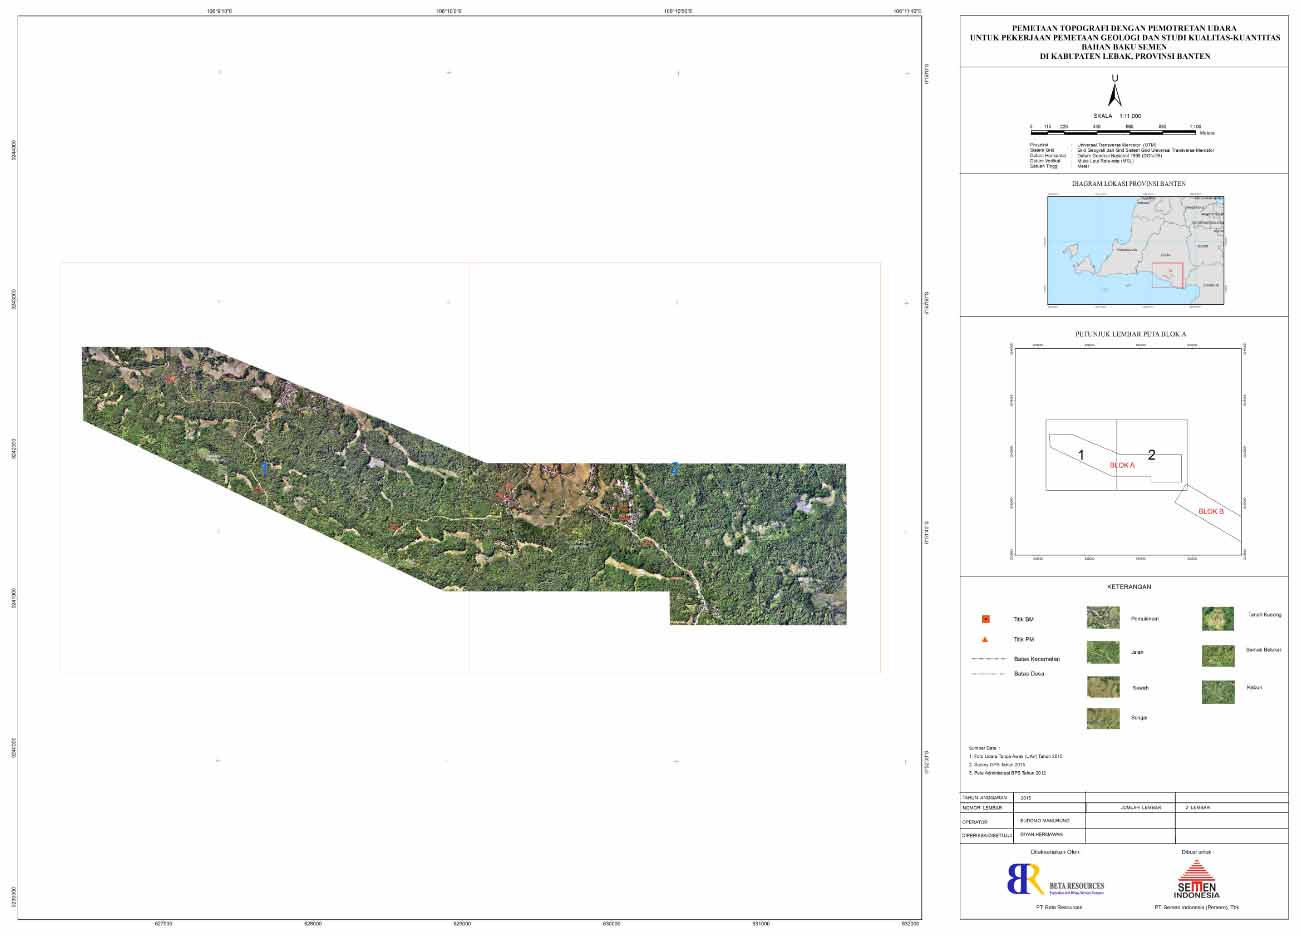This screenshot has height=935, width=1300.
Task: Click the Banten province location inset map
Action: pos(1136,250)
